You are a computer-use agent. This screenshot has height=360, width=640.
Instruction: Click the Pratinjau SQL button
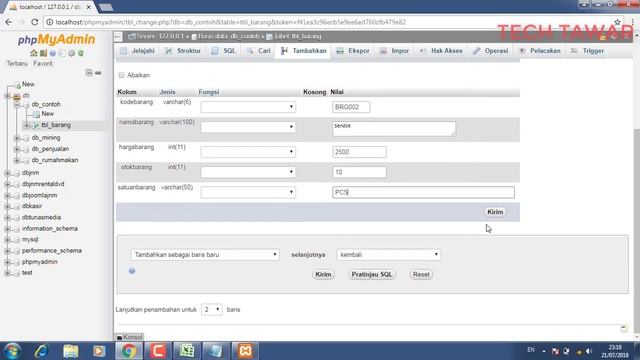(x=372, y=274)
